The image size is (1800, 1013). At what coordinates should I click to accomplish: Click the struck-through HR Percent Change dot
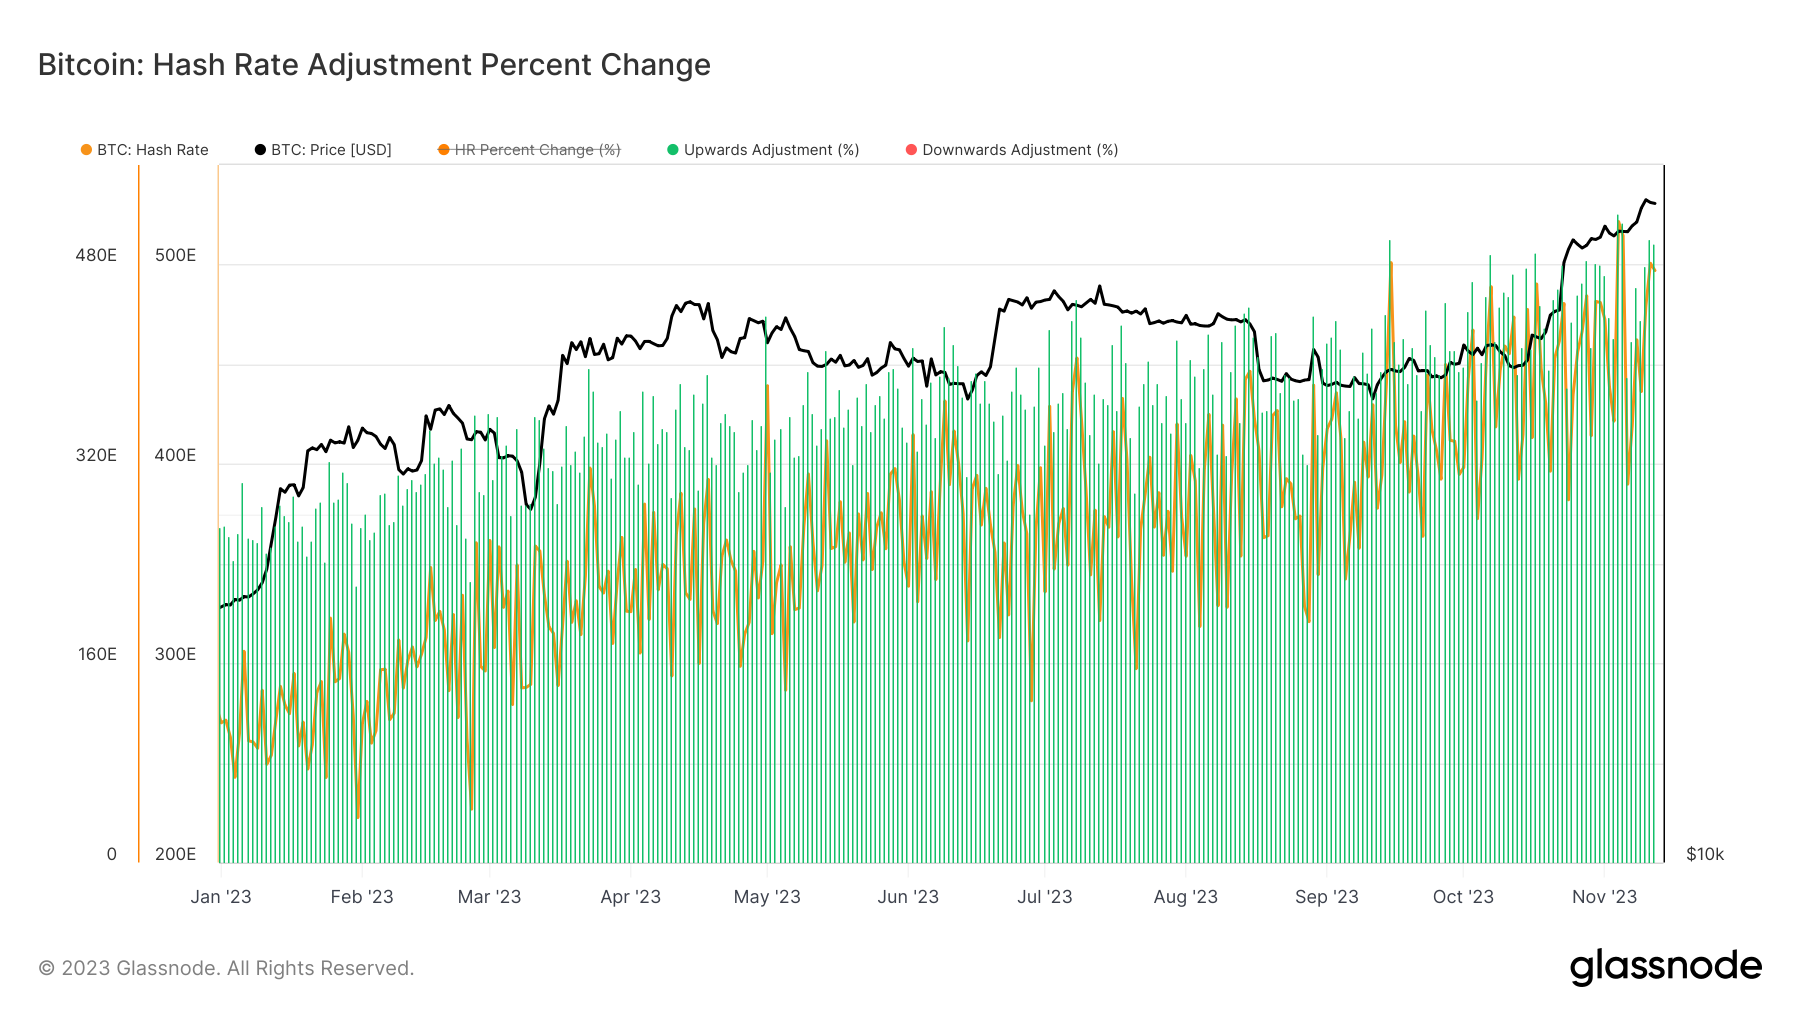[444, 150]
